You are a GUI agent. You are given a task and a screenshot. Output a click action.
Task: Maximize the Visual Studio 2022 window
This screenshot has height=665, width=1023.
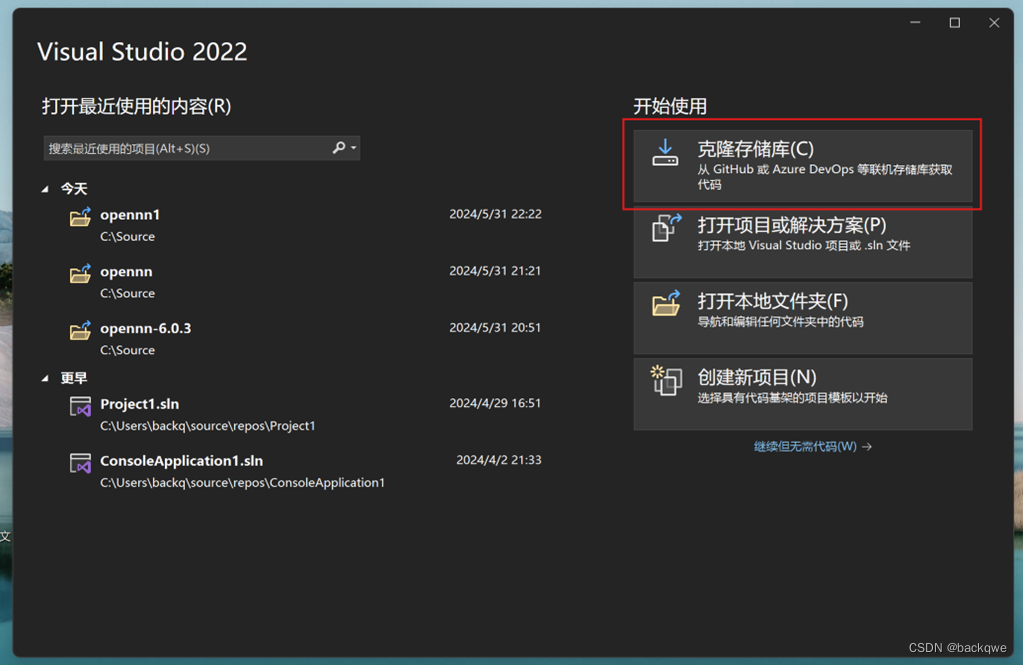(954, 23)
